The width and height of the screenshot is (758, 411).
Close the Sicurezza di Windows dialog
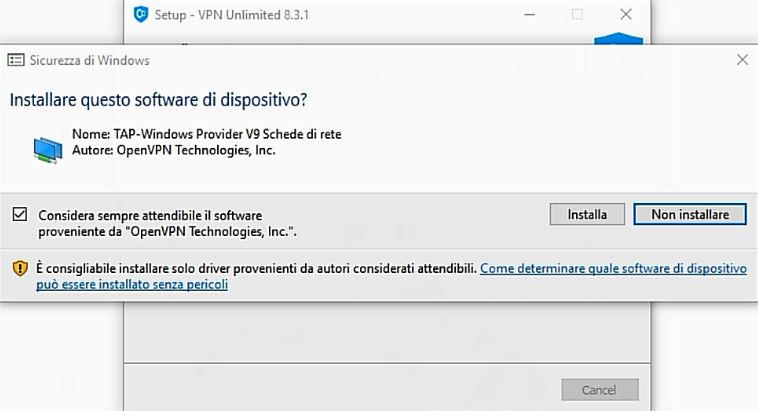coord(741,60)
